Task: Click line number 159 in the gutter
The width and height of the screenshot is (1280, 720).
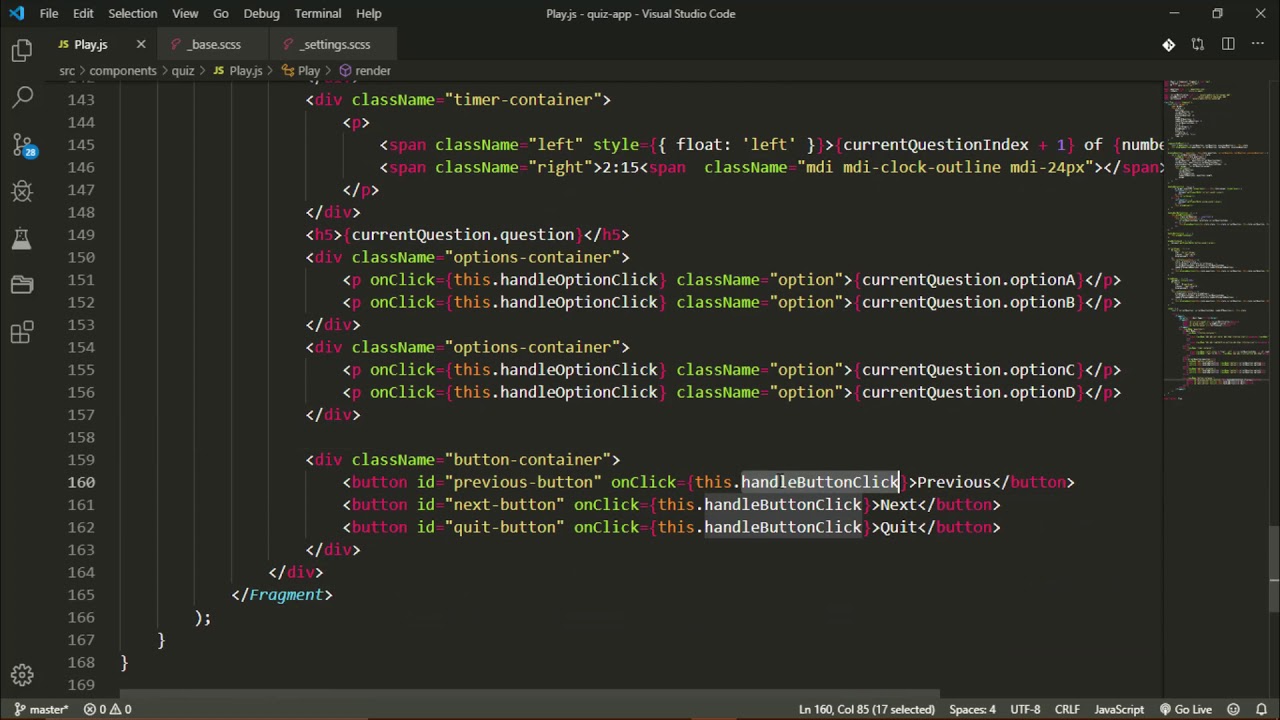Action: click(x=81, y=460)
